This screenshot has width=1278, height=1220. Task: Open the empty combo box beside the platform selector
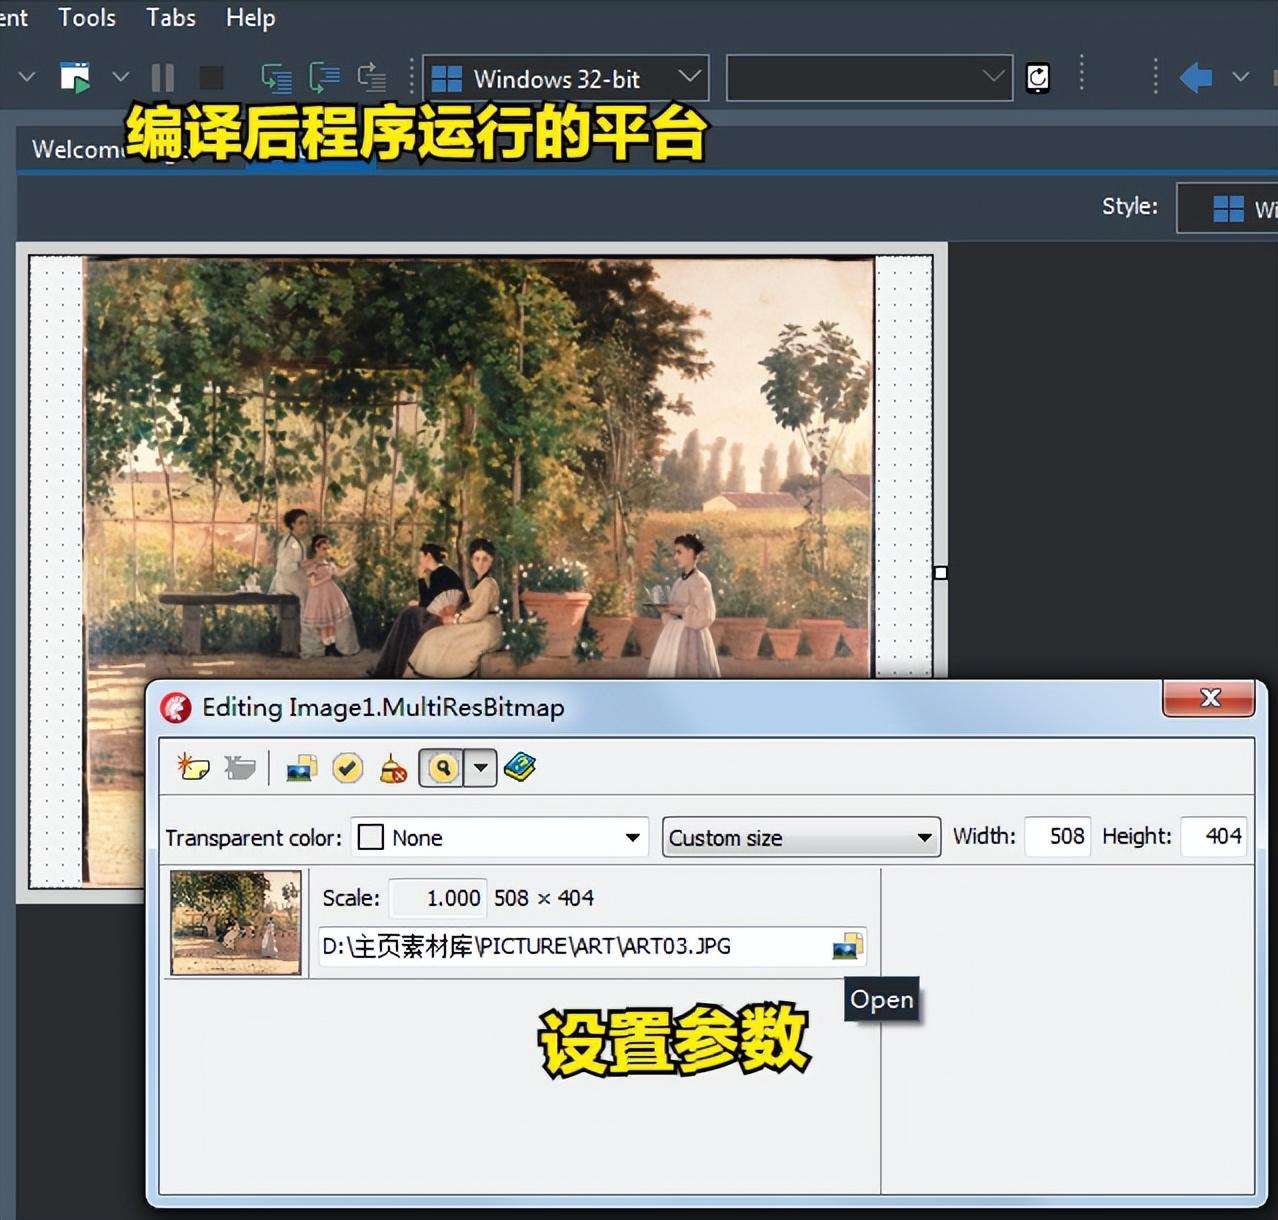tap(869, 78)
